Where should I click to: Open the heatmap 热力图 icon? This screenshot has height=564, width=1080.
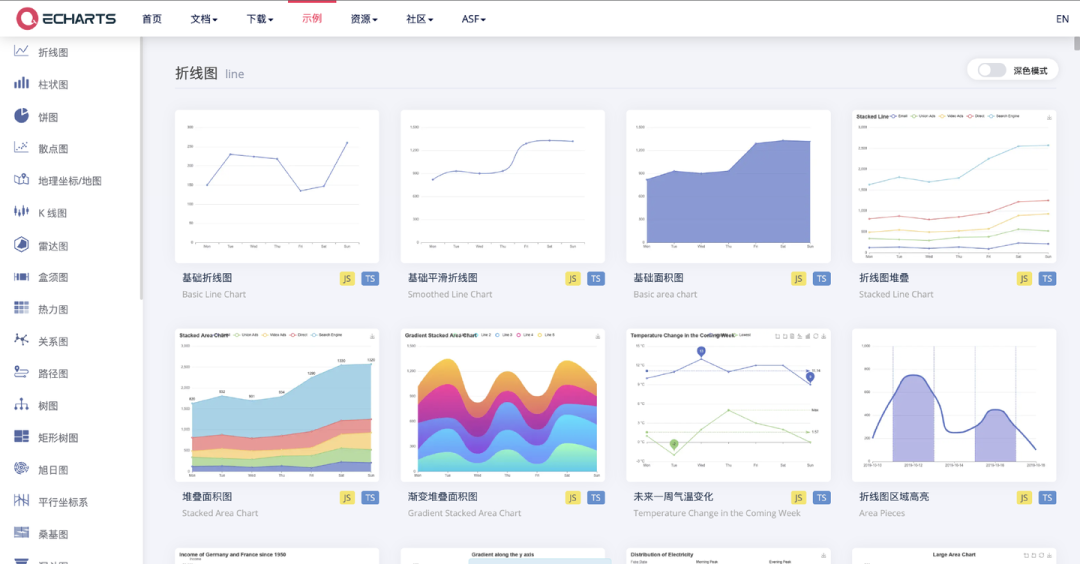[21, 308]
